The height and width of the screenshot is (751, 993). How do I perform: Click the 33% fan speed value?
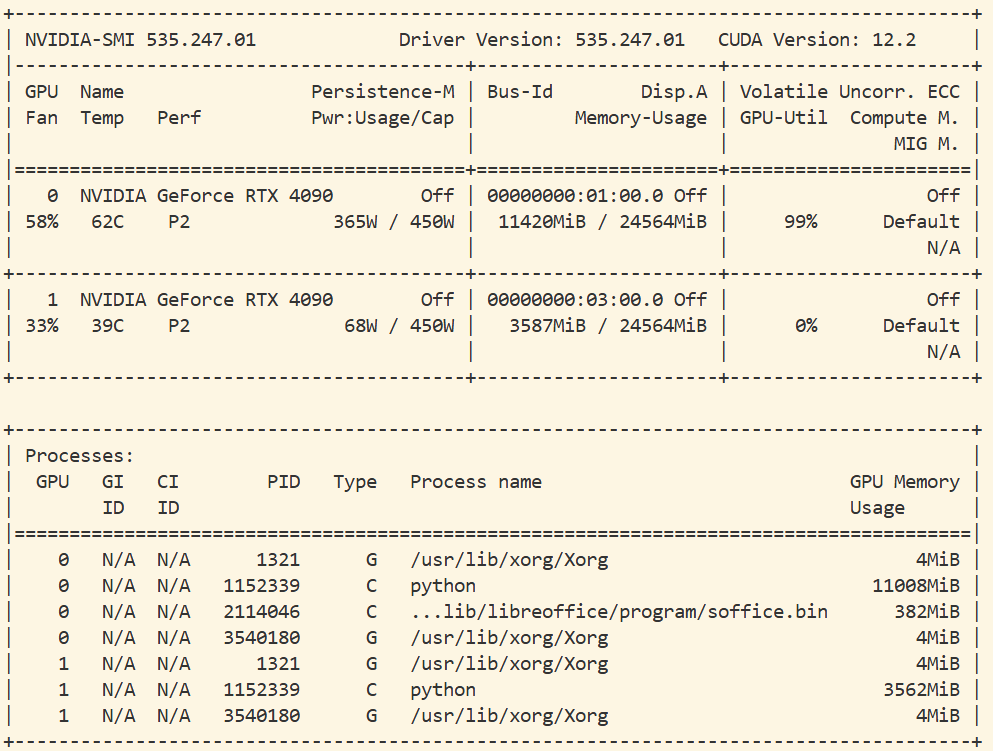coord(41,326)
